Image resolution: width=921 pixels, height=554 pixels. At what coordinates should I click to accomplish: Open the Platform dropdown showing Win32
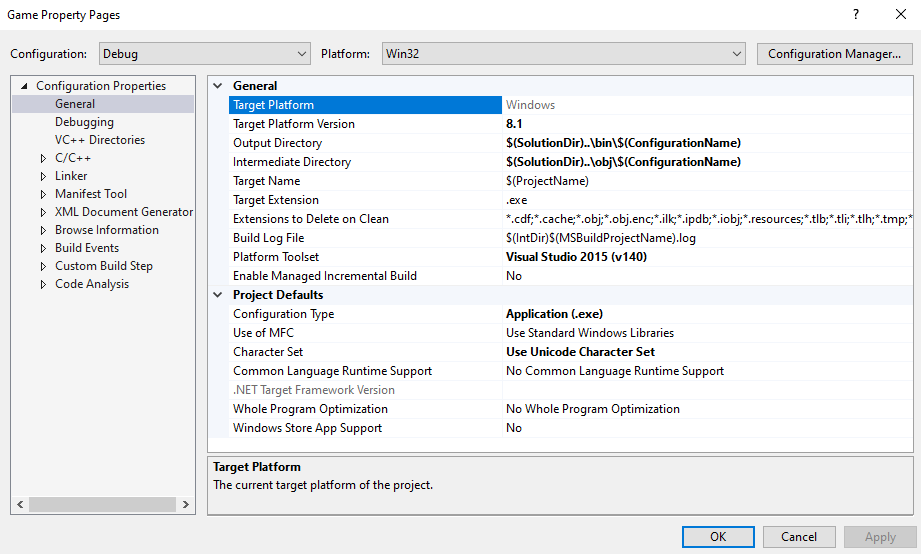(563, 53)
